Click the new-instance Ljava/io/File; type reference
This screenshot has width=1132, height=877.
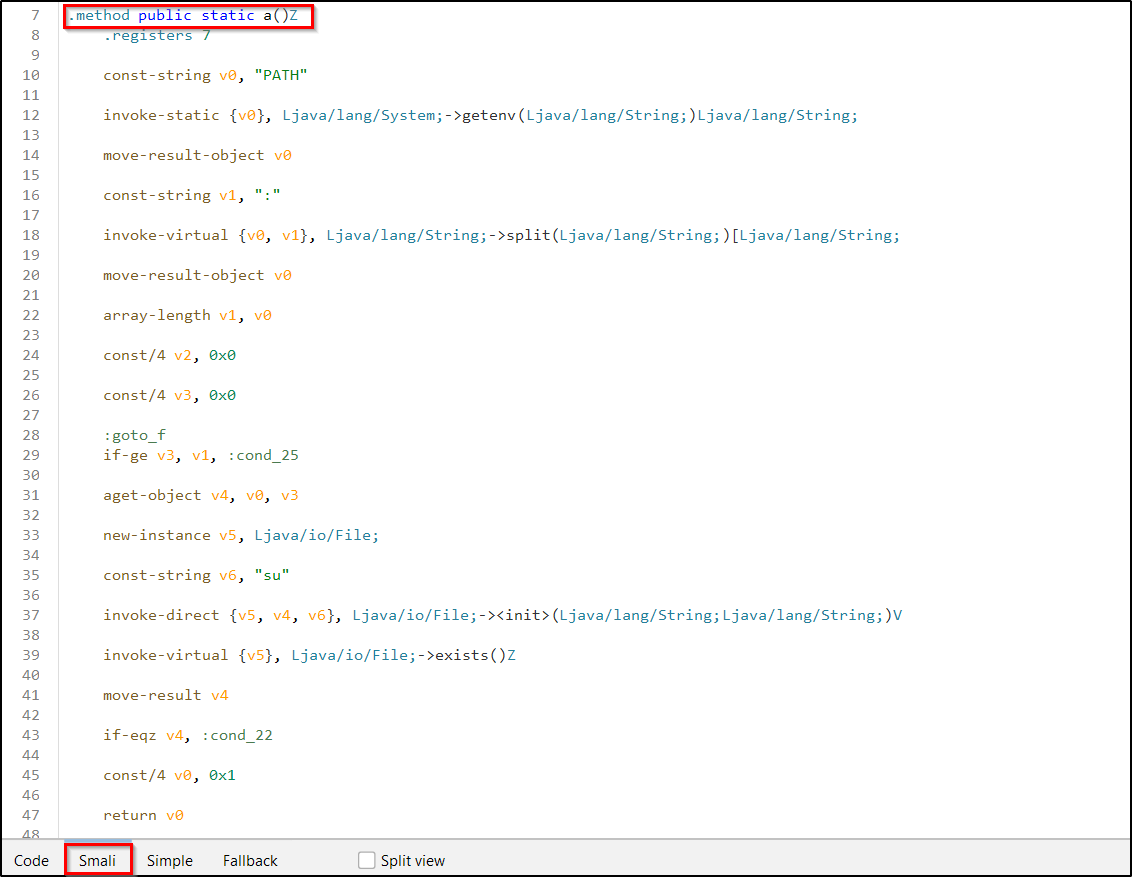click(316, 536)
